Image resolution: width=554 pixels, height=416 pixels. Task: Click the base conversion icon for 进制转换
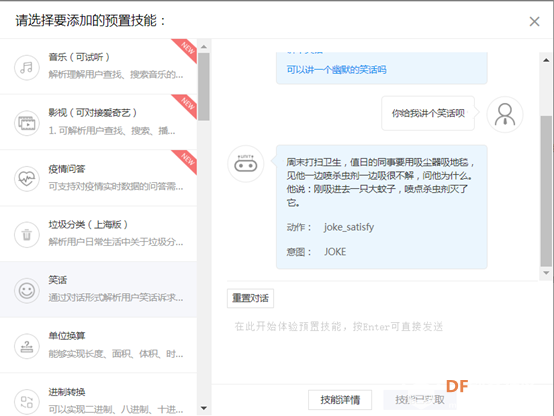[x=27, y=402]
